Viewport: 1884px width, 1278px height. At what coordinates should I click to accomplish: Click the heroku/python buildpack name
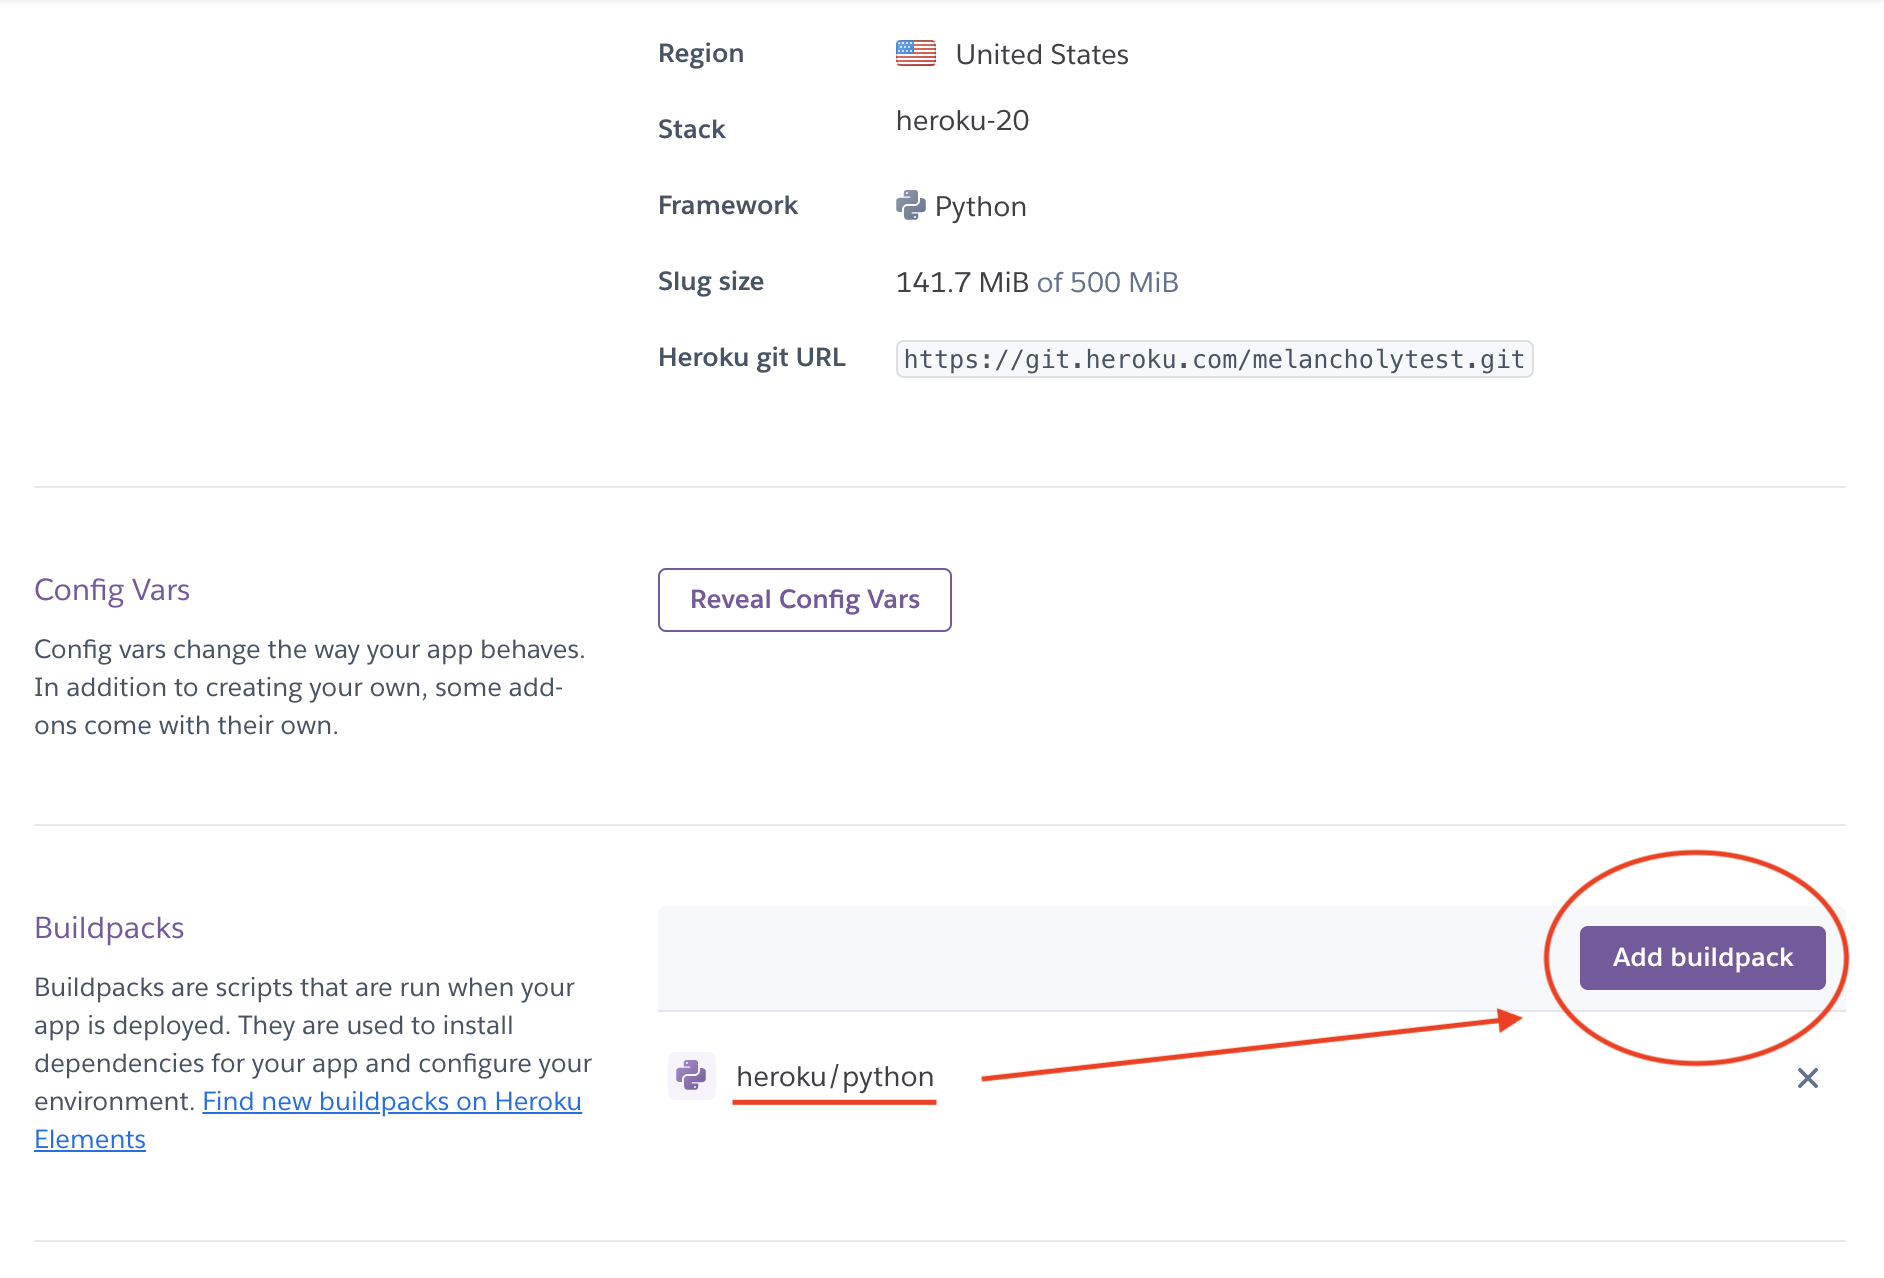tap(835, 1076)
